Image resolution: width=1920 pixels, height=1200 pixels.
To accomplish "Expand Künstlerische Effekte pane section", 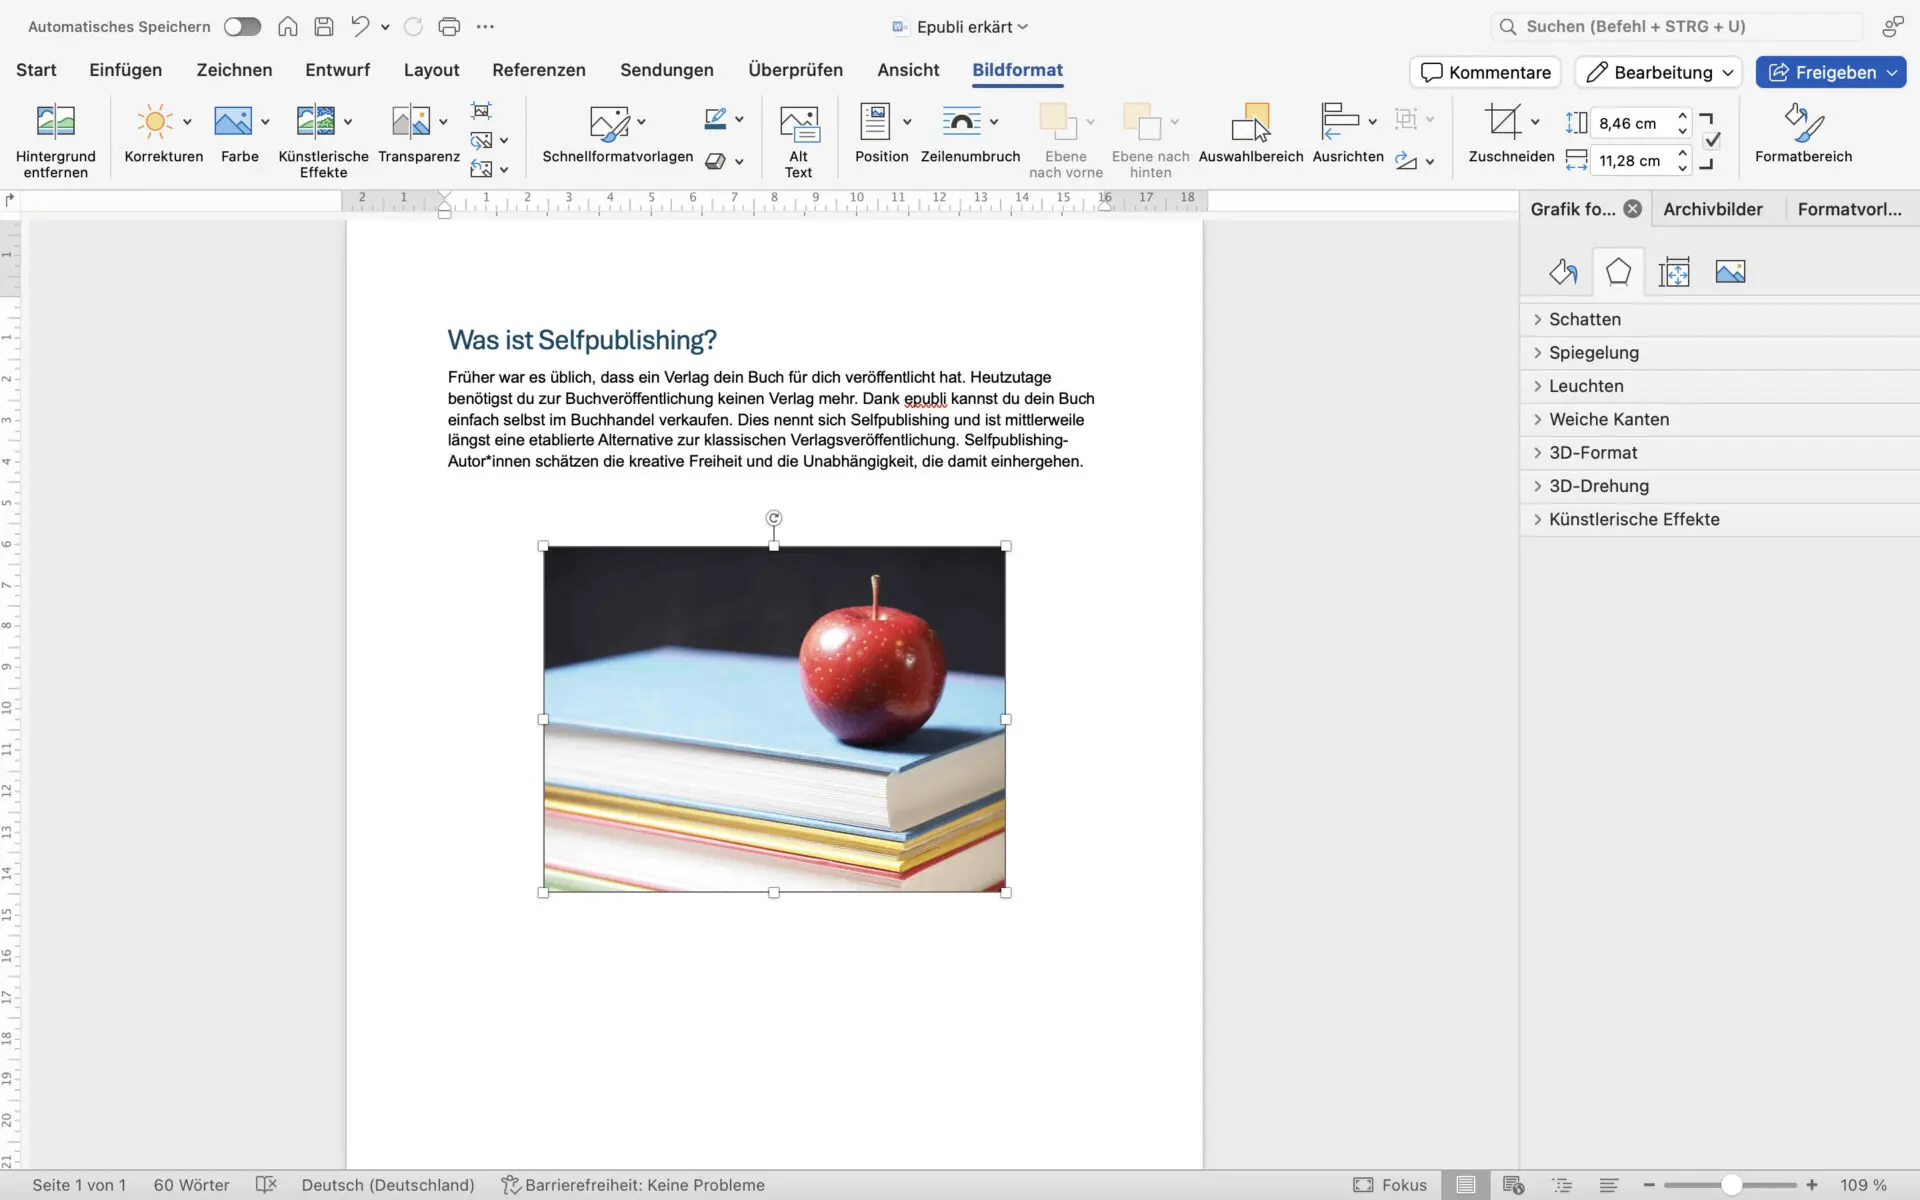I will coord(1719,520).
